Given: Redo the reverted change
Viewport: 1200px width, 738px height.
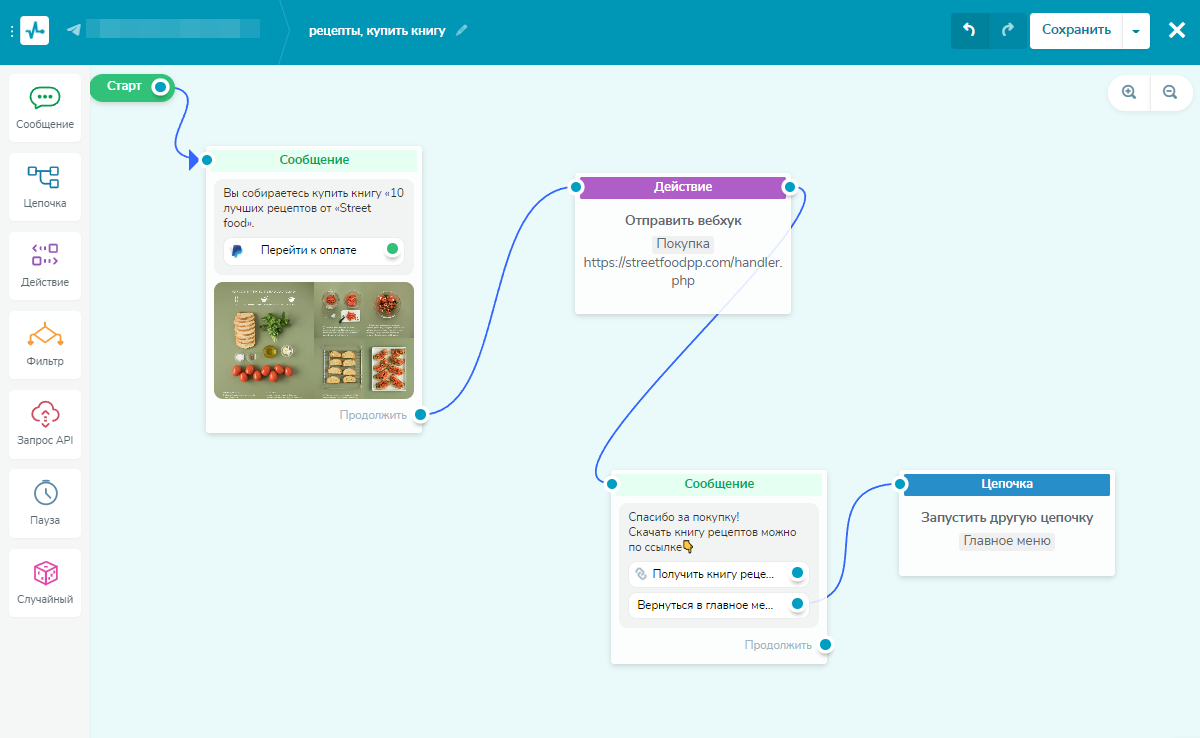Looking at the screenshot, I should point(1007,30).
